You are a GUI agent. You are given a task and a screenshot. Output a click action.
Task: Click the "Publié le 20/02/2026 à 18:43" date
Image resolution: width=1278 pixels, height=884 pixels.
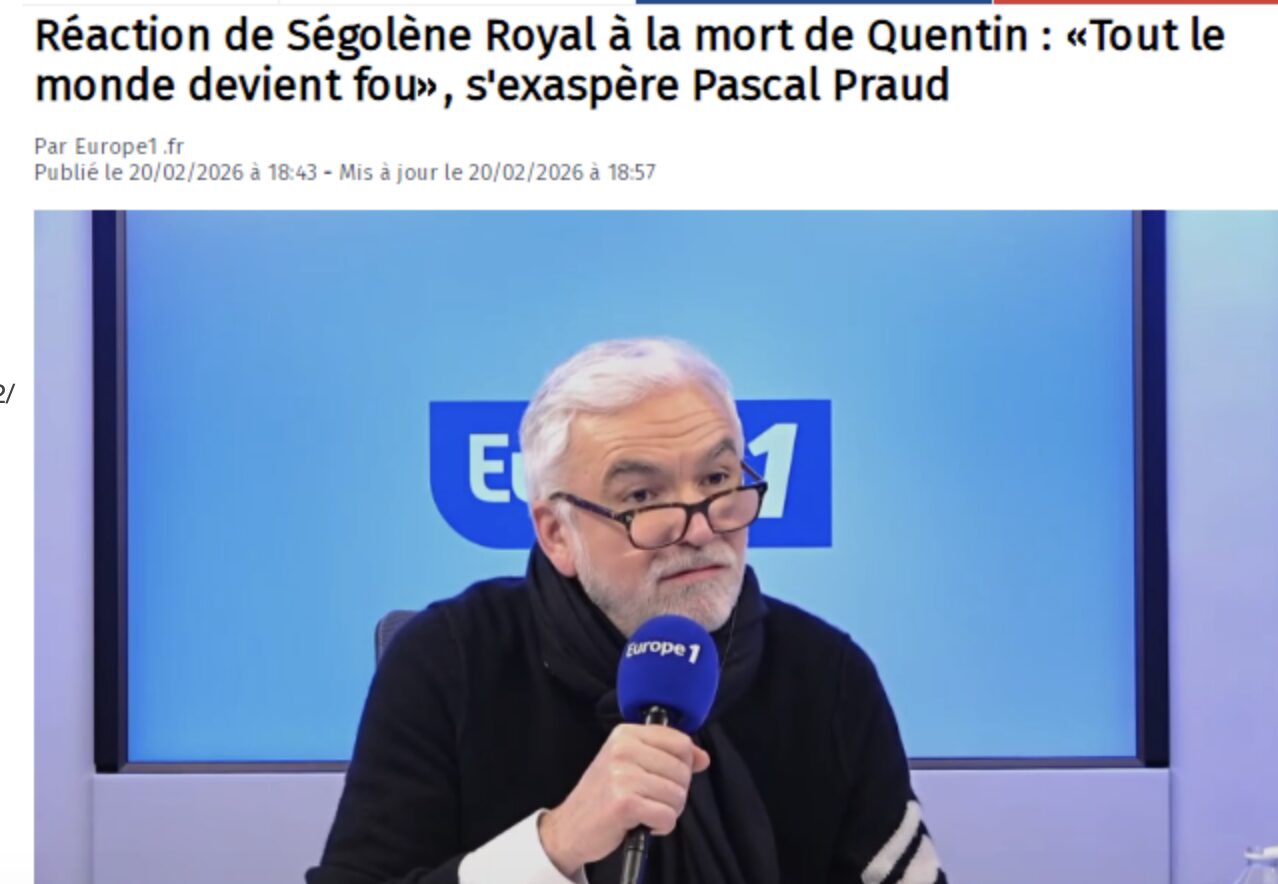pos(175,172)
